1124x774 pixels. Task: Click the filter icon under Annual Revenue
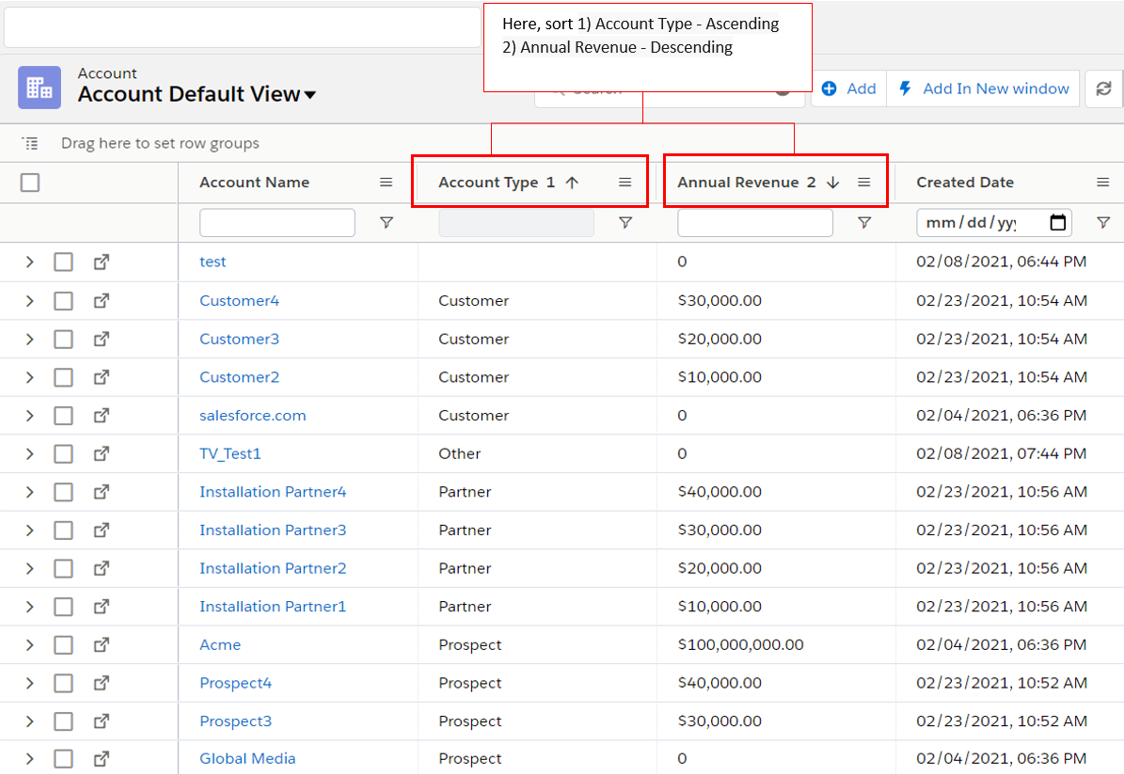(x=864, y=223)
